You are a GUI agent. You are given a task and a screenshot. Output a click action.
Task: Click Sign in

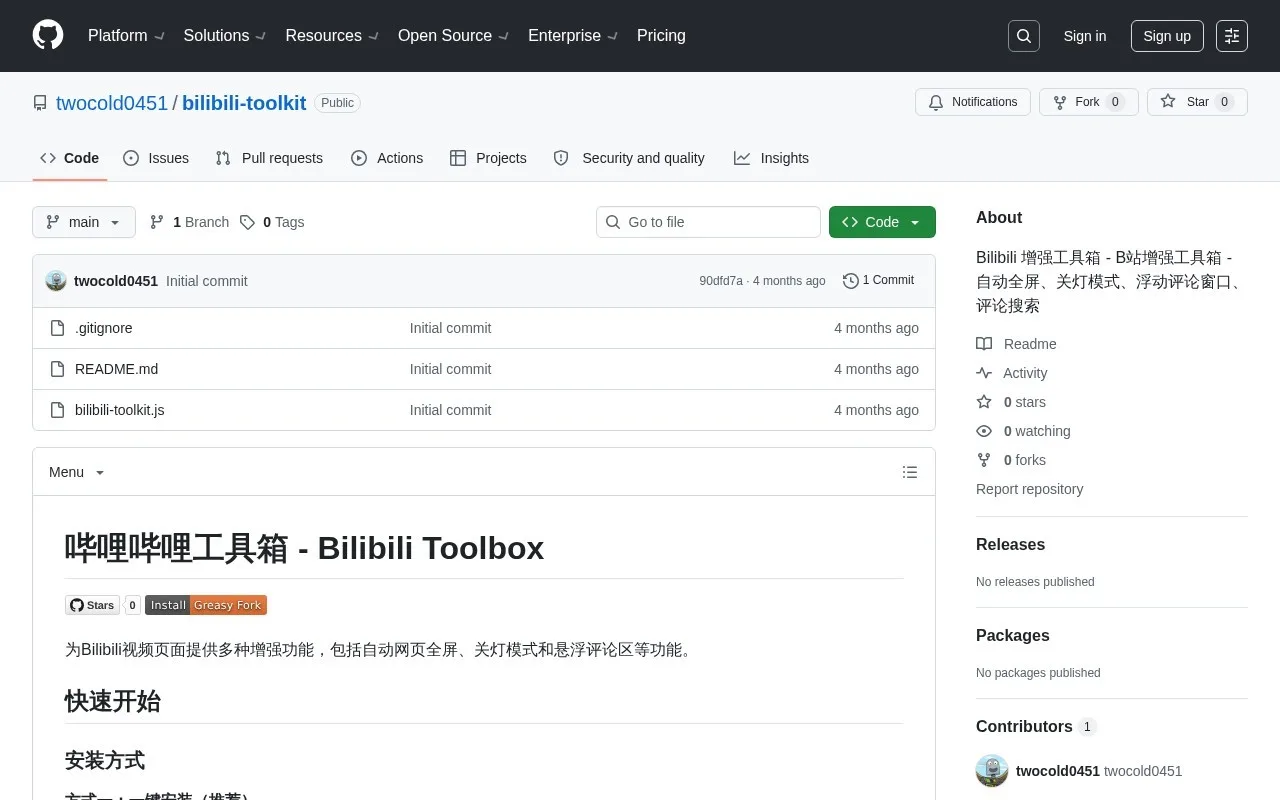pyautogui.click(x=1085, y=36)
